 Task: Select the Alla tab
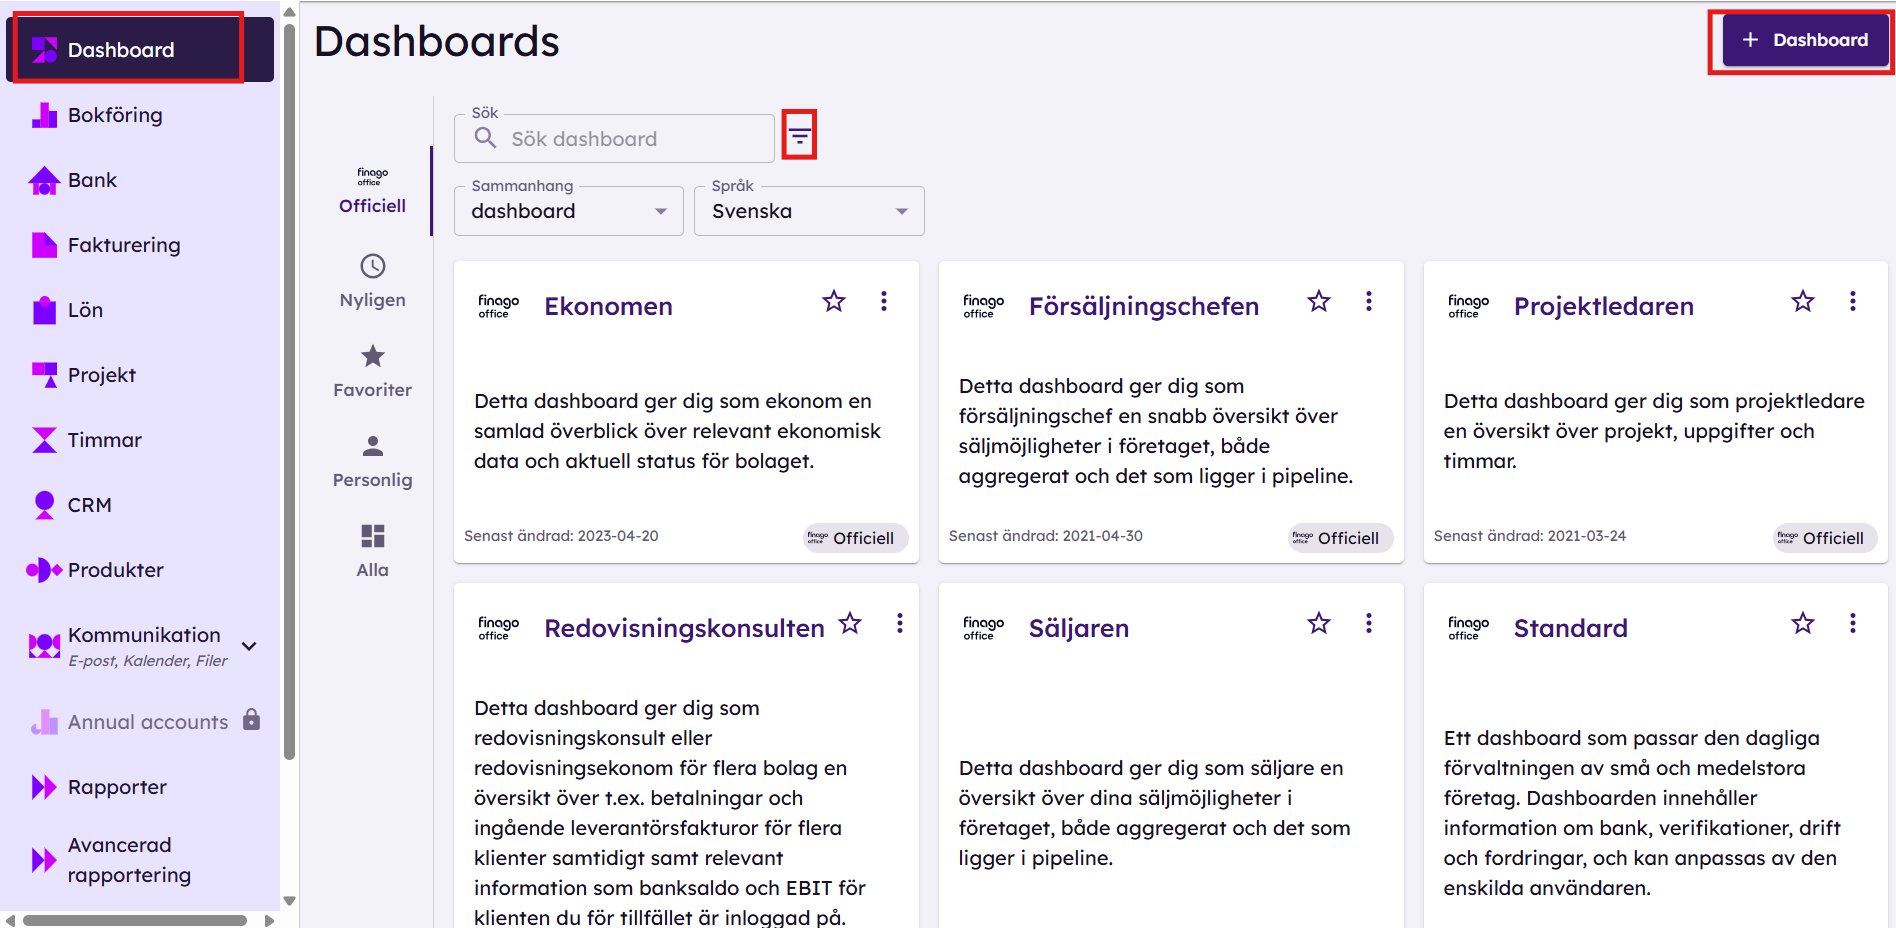(372, 551)
